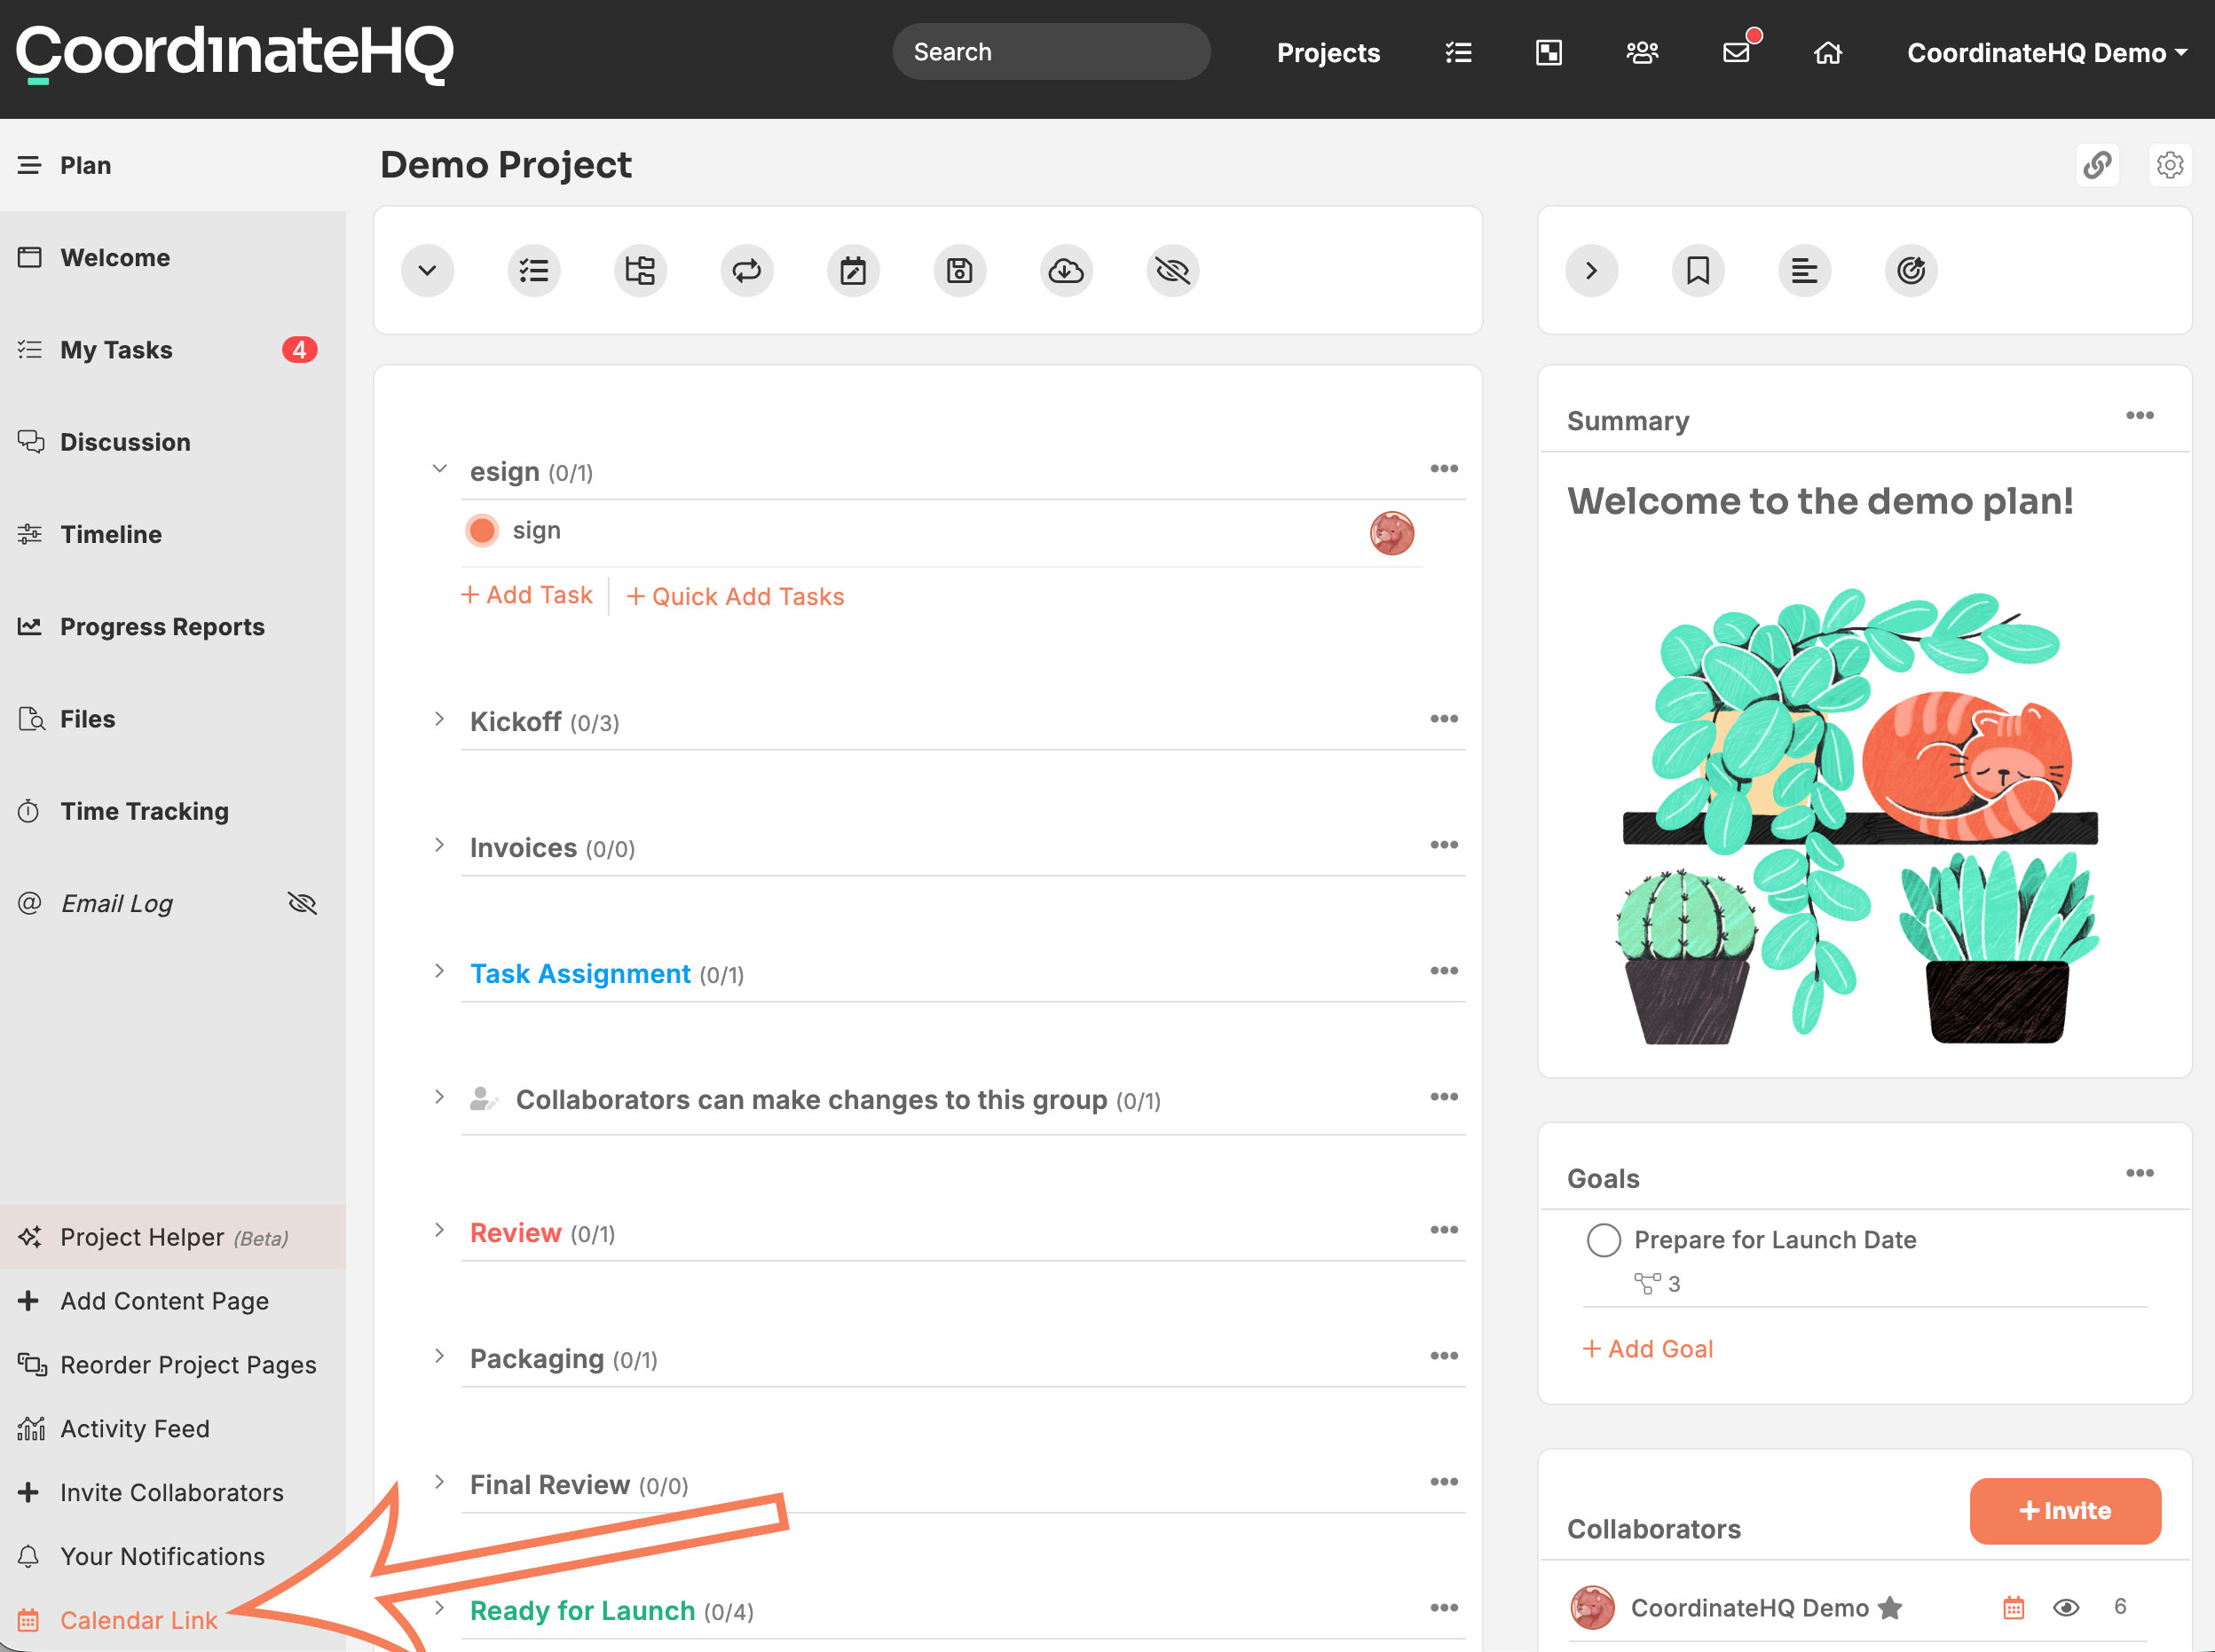Click the target goal icon in right panel
The image size is (2215, 1652).
(x=1911, y=271)
